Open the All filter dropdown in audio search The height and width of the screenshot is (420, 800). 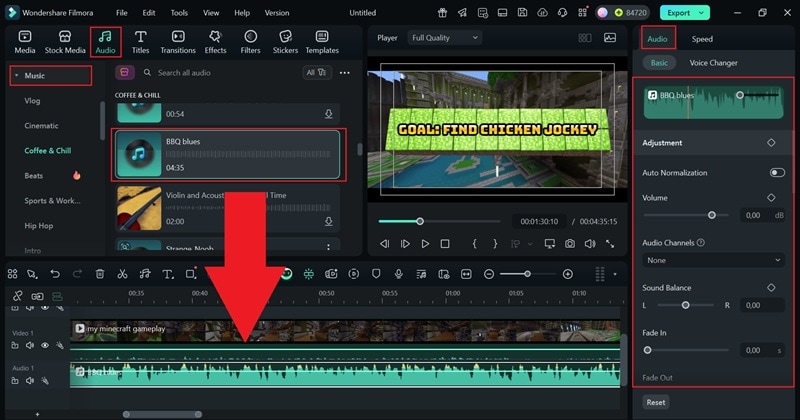pyautogui.click(x=316, y=72)
